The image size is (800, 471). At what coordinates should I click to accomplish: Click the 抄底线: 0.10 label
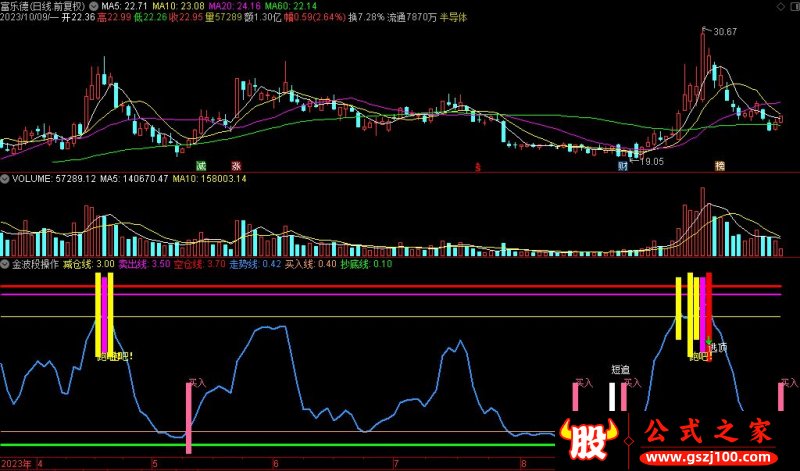pos(366,264)
